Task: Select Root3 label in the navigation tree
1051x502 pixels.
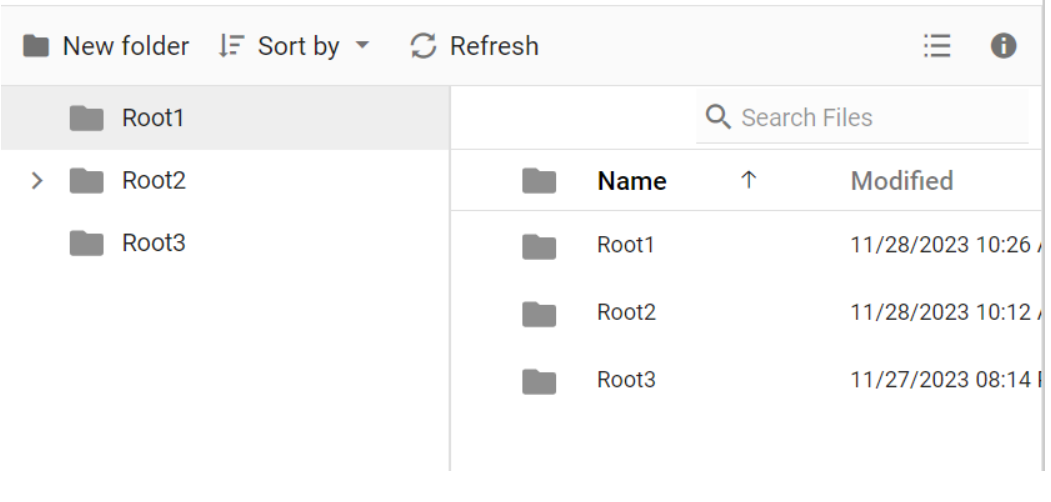Action: (x=153, y=243)
